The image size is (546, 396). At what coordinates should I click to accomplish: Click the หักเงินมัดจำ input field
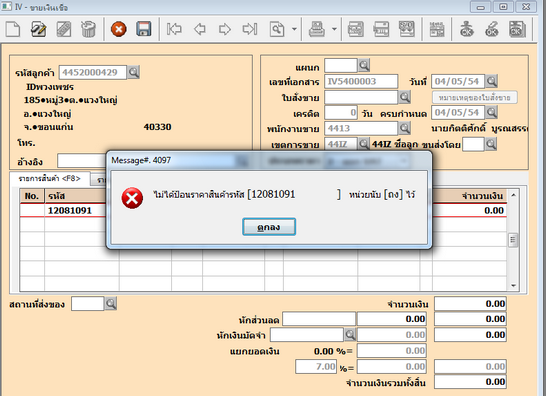[x=307, y=335]
